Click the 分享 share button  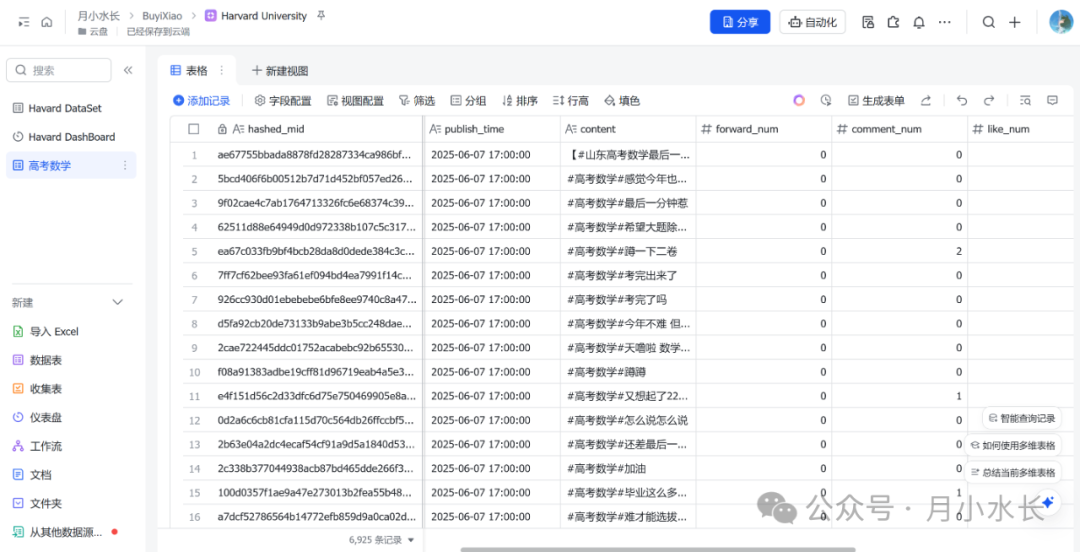[x=740, y=22]
